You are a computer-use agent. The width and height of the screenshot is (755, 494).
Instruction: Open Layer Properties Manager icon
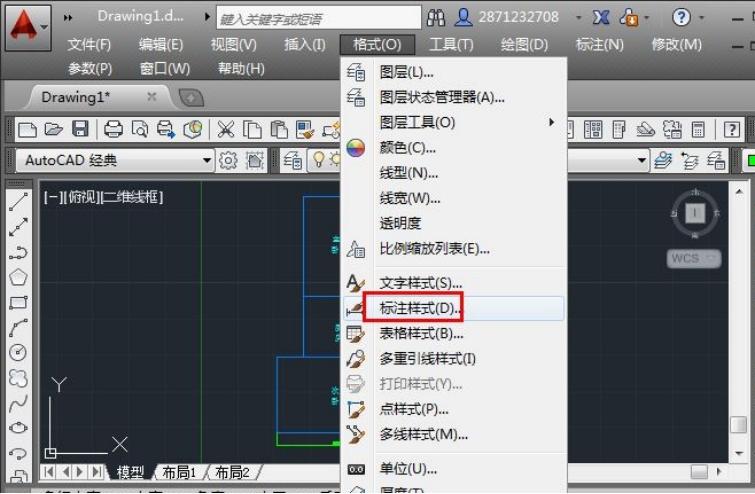click(292, 160)
